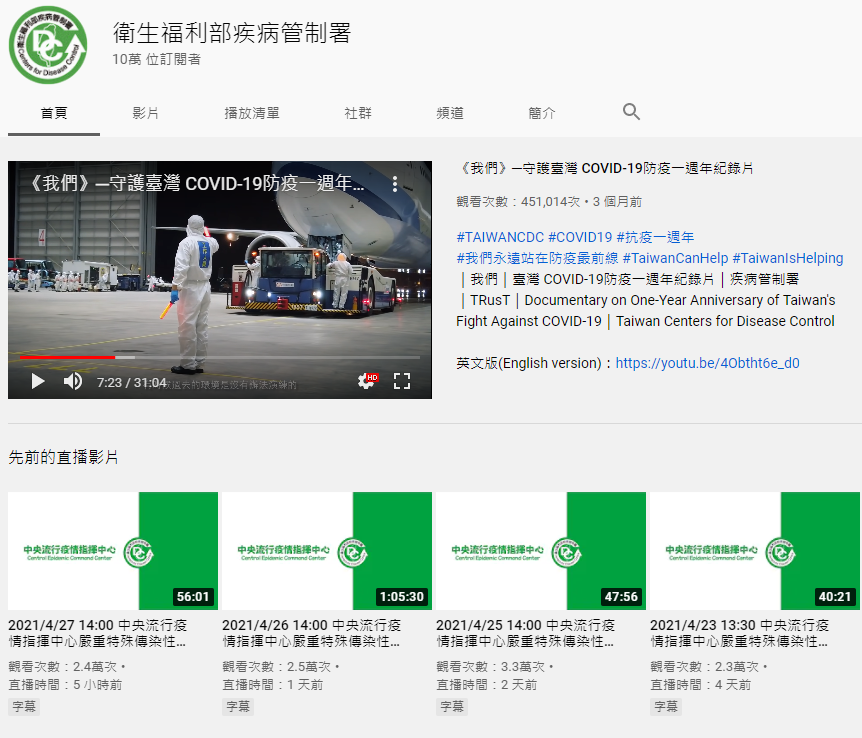Toggle fullscreen on the featured video player
862x738 pixels.
click(402, 381)
